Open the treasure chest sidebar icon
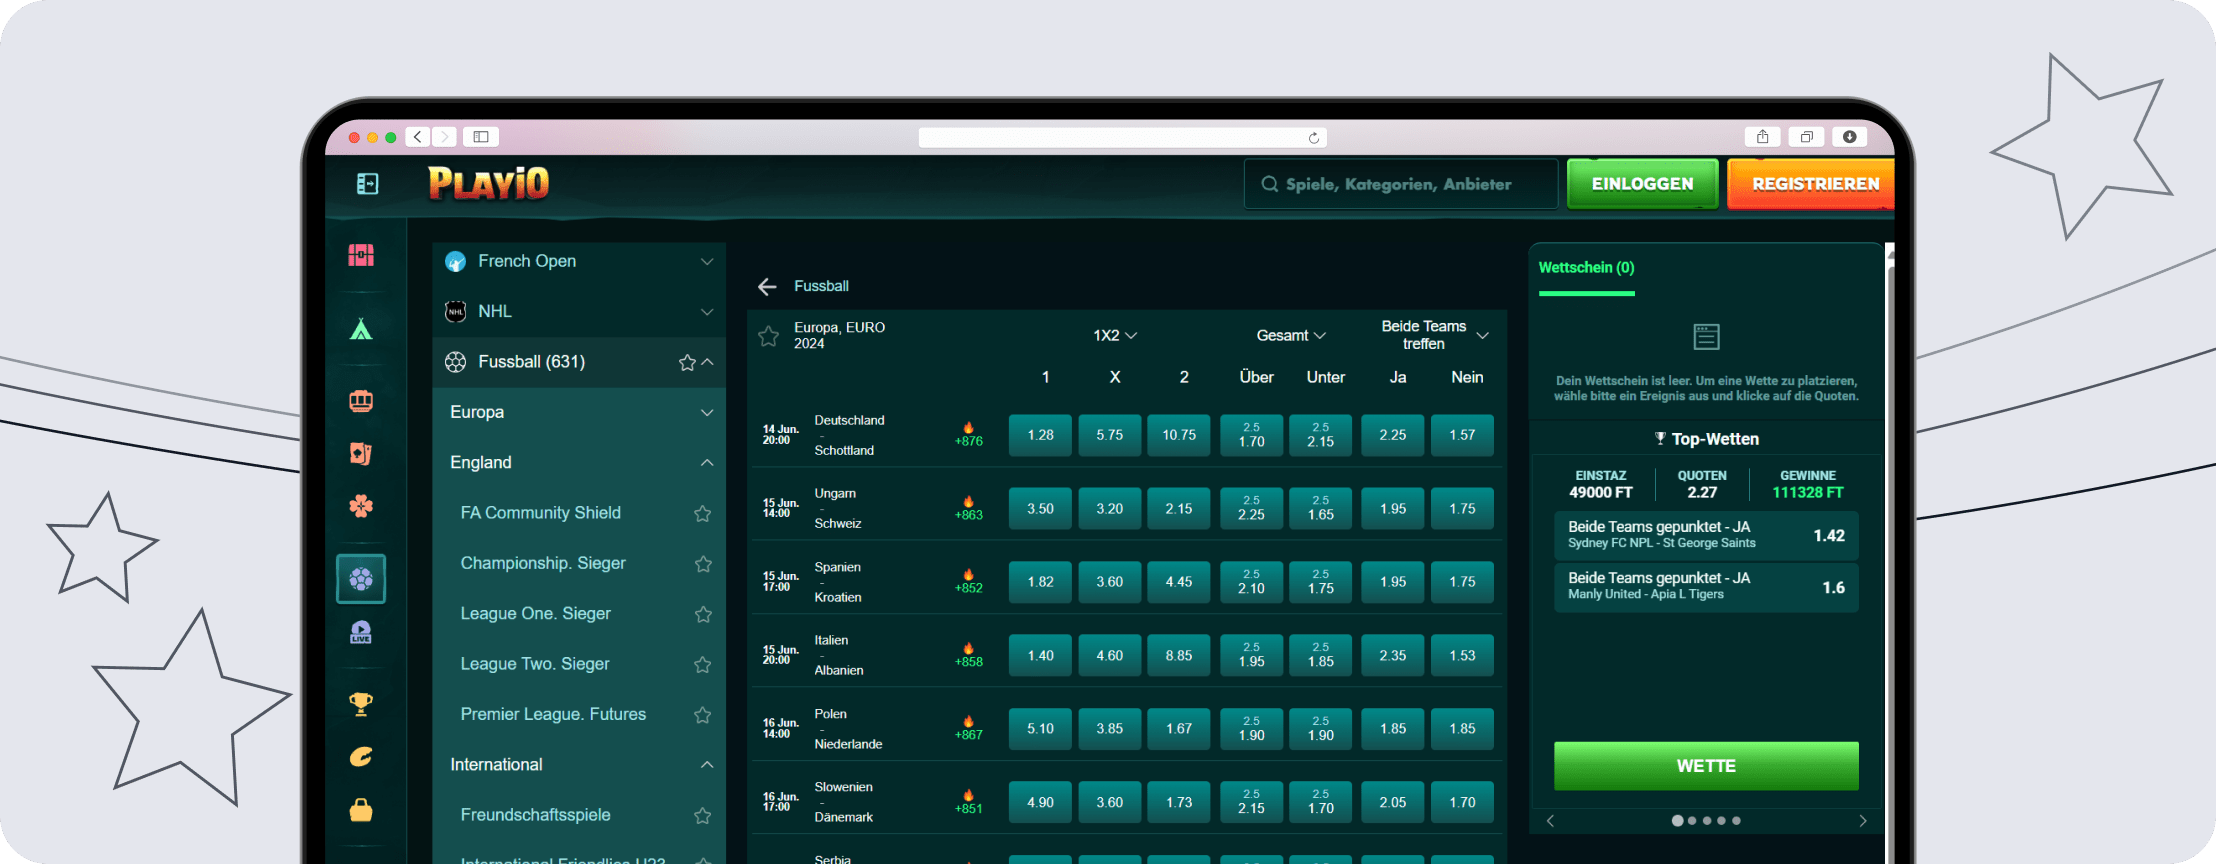Screen dimensions: 2216x864 (x=361, y=256)
